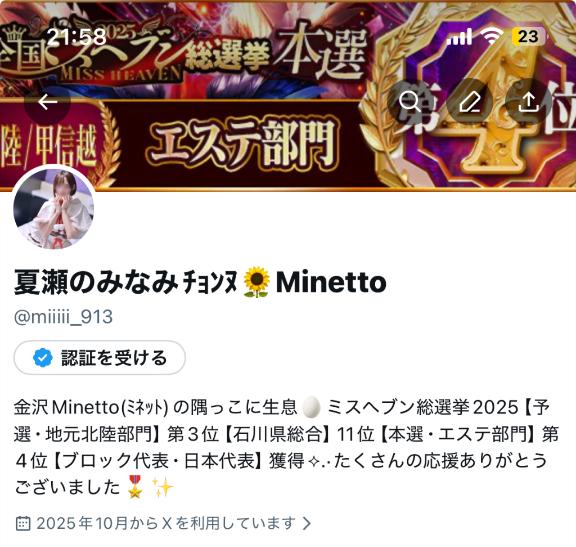Click the sunflower emoji in display name
Image resolution: width=576 pixels, height=547 pixels.
click(256, 282)
